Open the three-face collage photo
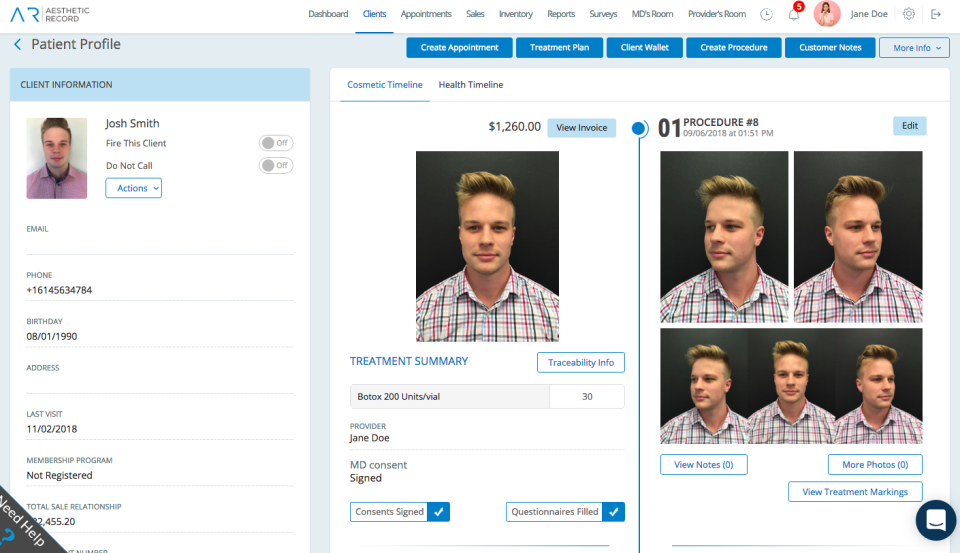960x553 pixels. [x=791, y=386]
